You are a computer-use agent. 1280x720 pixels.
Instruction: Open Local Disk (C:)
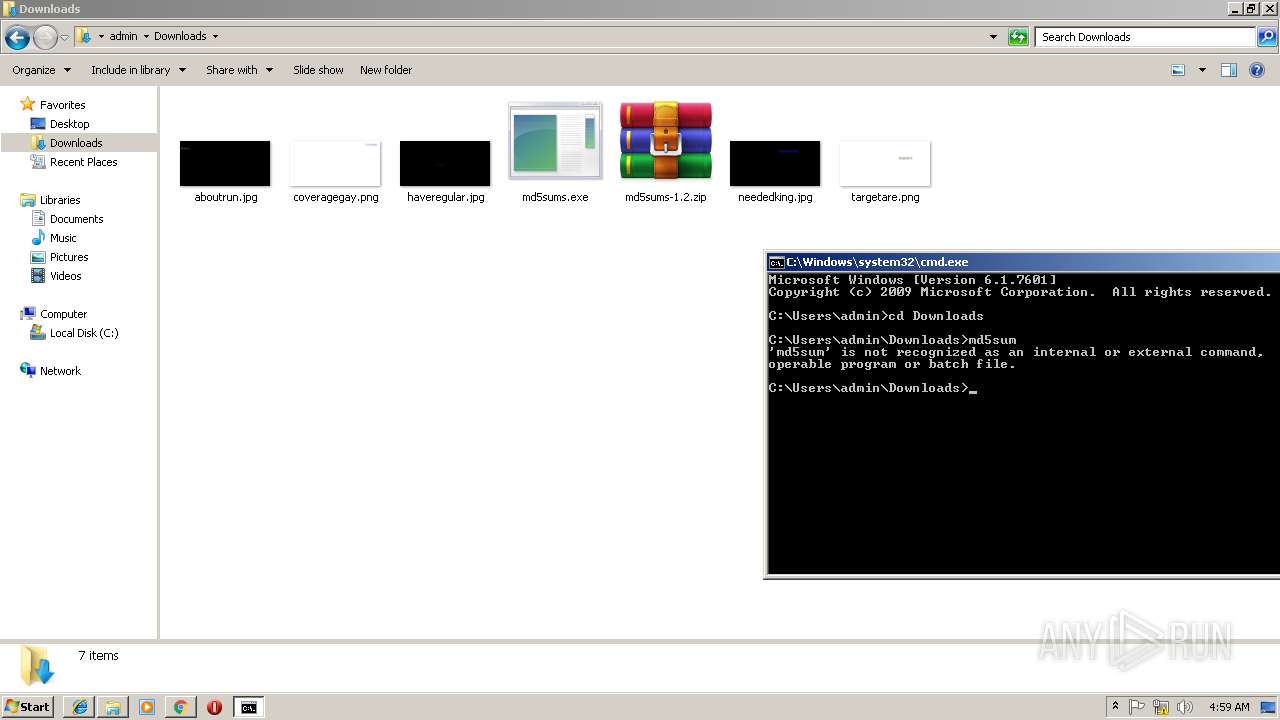[84, 333]
